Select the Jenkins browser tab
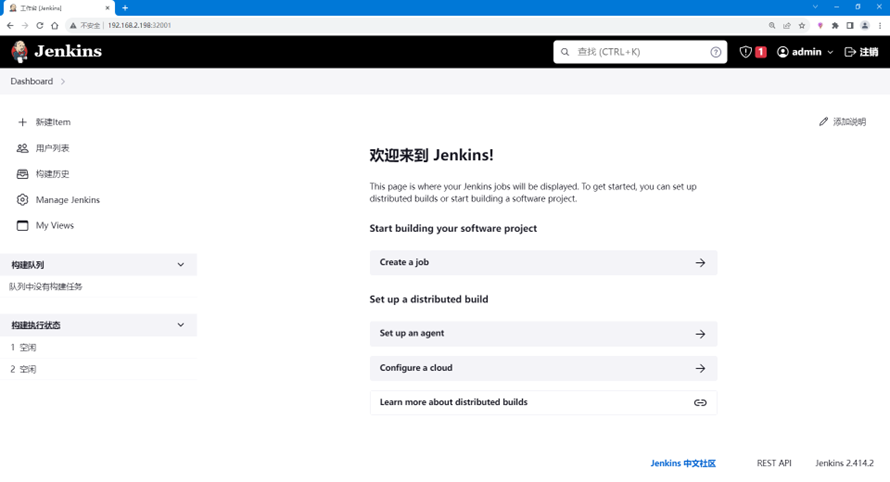Image resolution: width=890 pixels, height=482 pixels. 59,8
